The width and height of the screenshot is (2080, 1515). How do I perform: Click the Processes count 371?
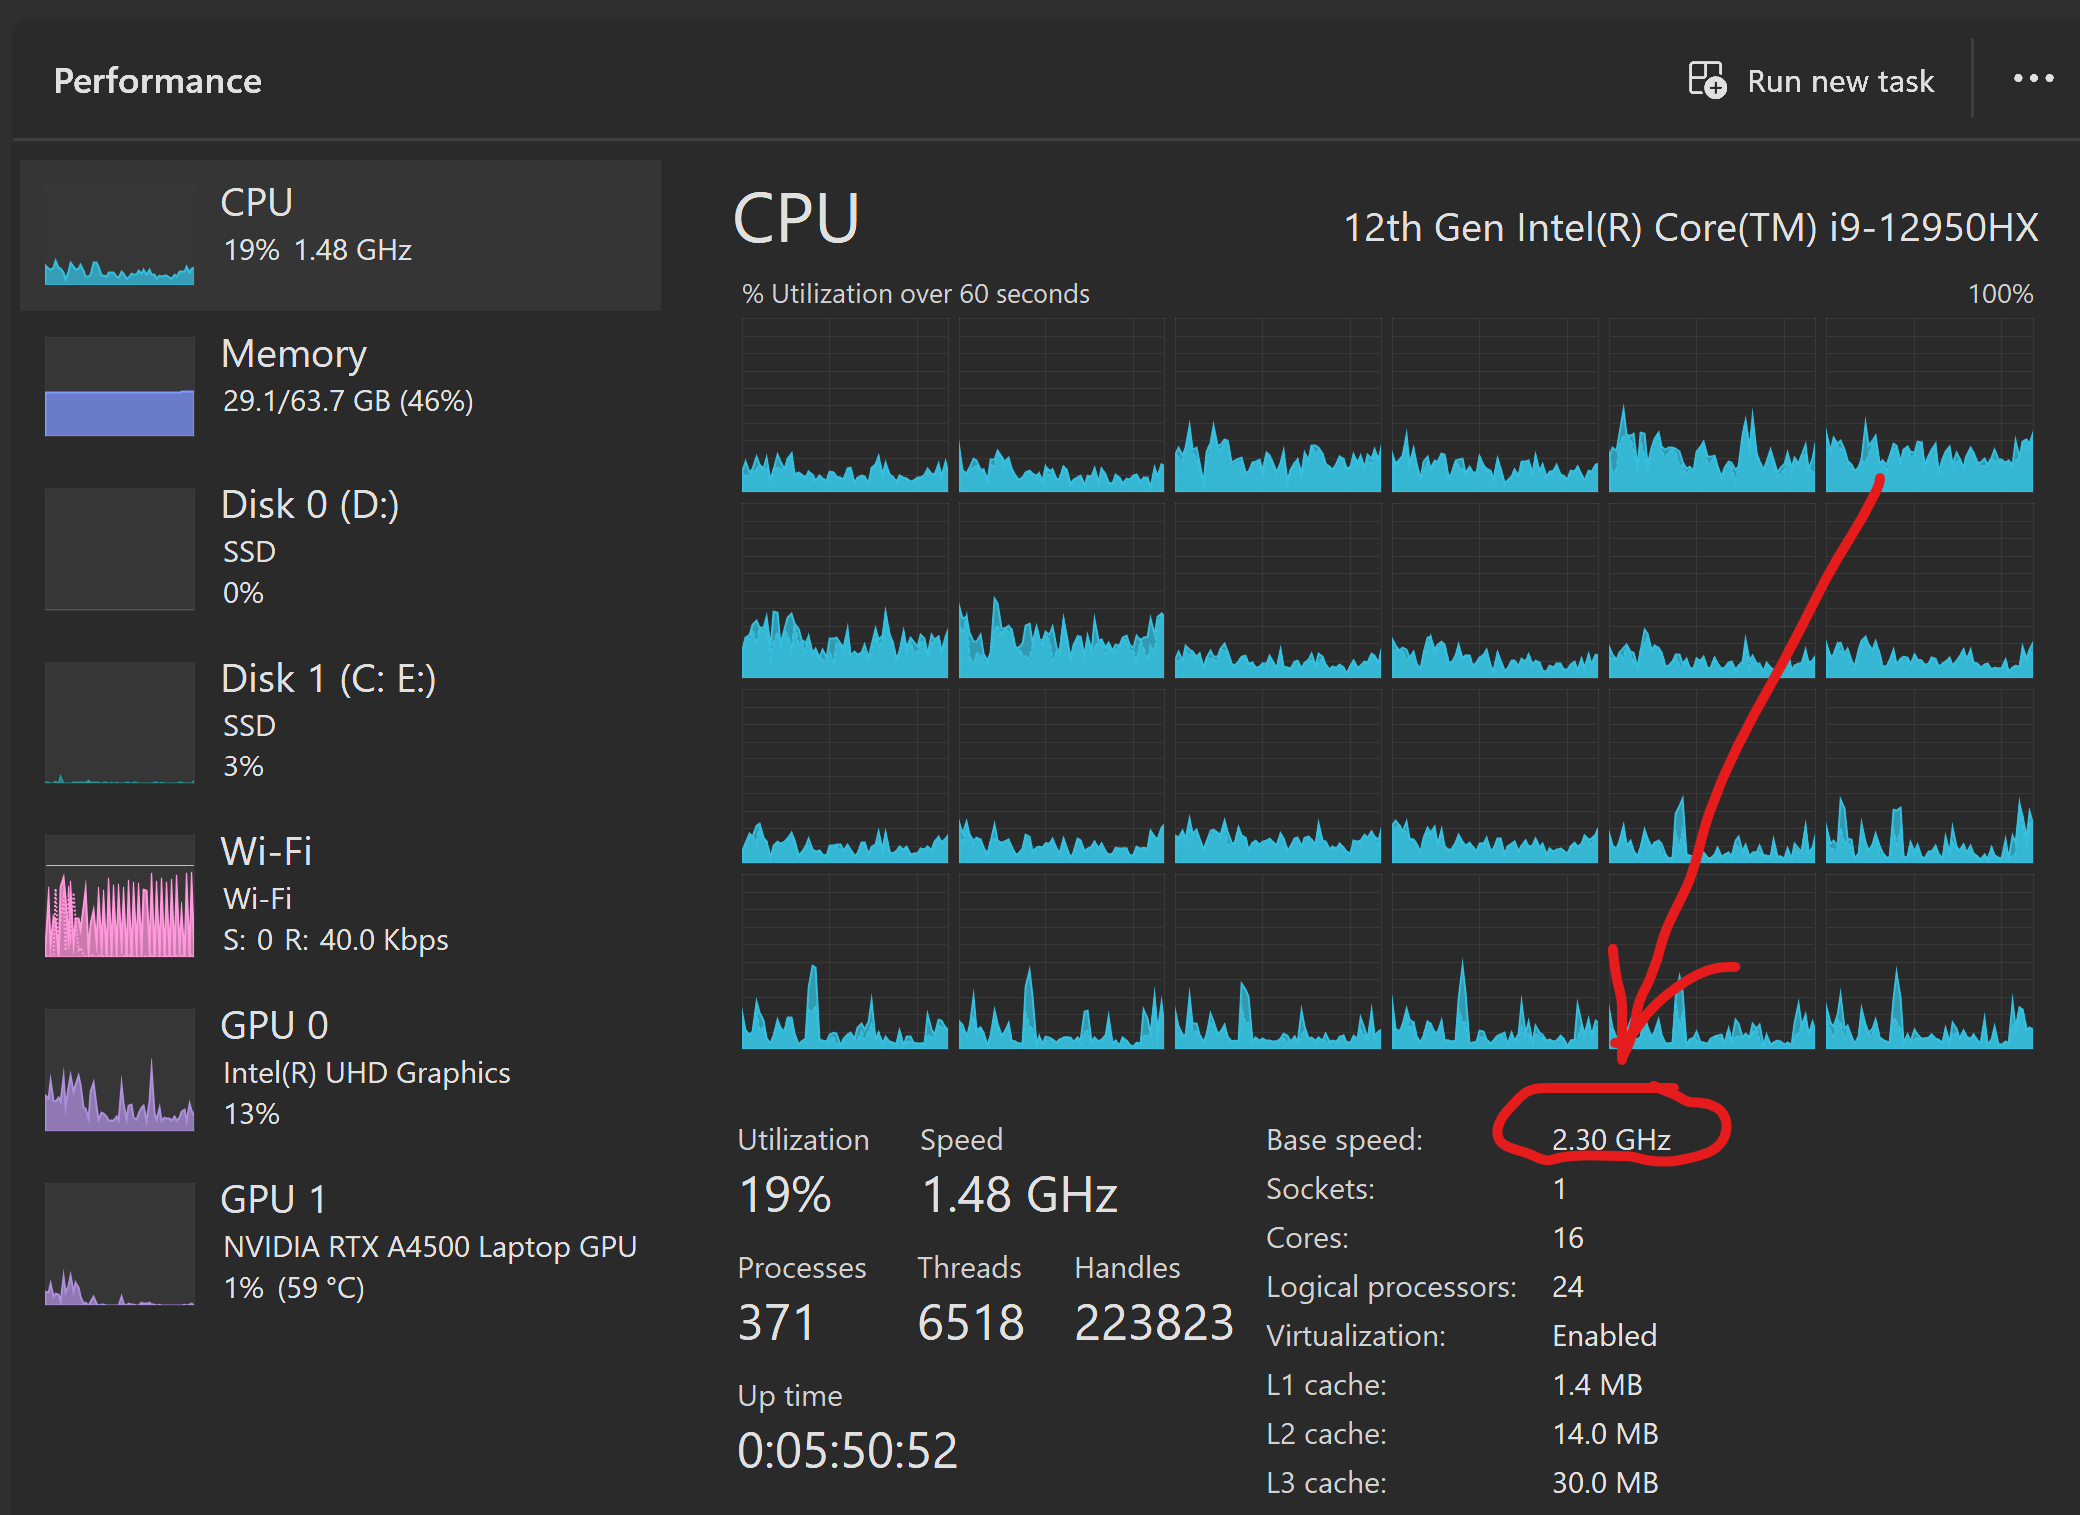776,1322
